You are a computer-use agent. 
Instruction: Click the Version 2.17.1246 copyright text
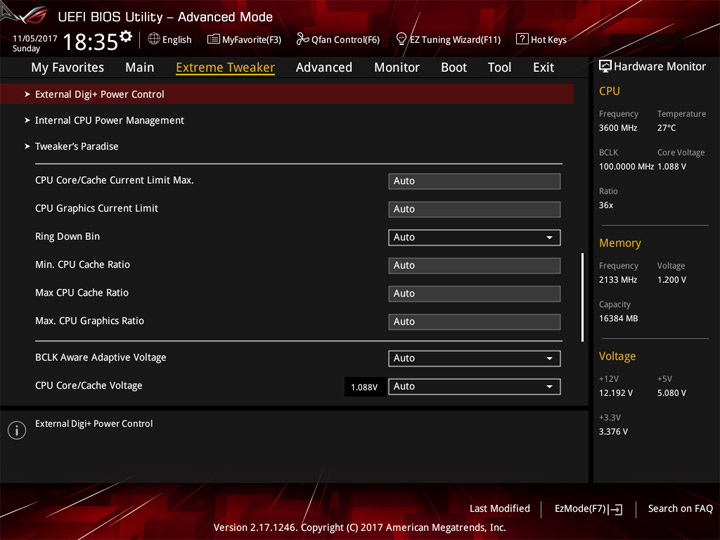coord(360,528)
